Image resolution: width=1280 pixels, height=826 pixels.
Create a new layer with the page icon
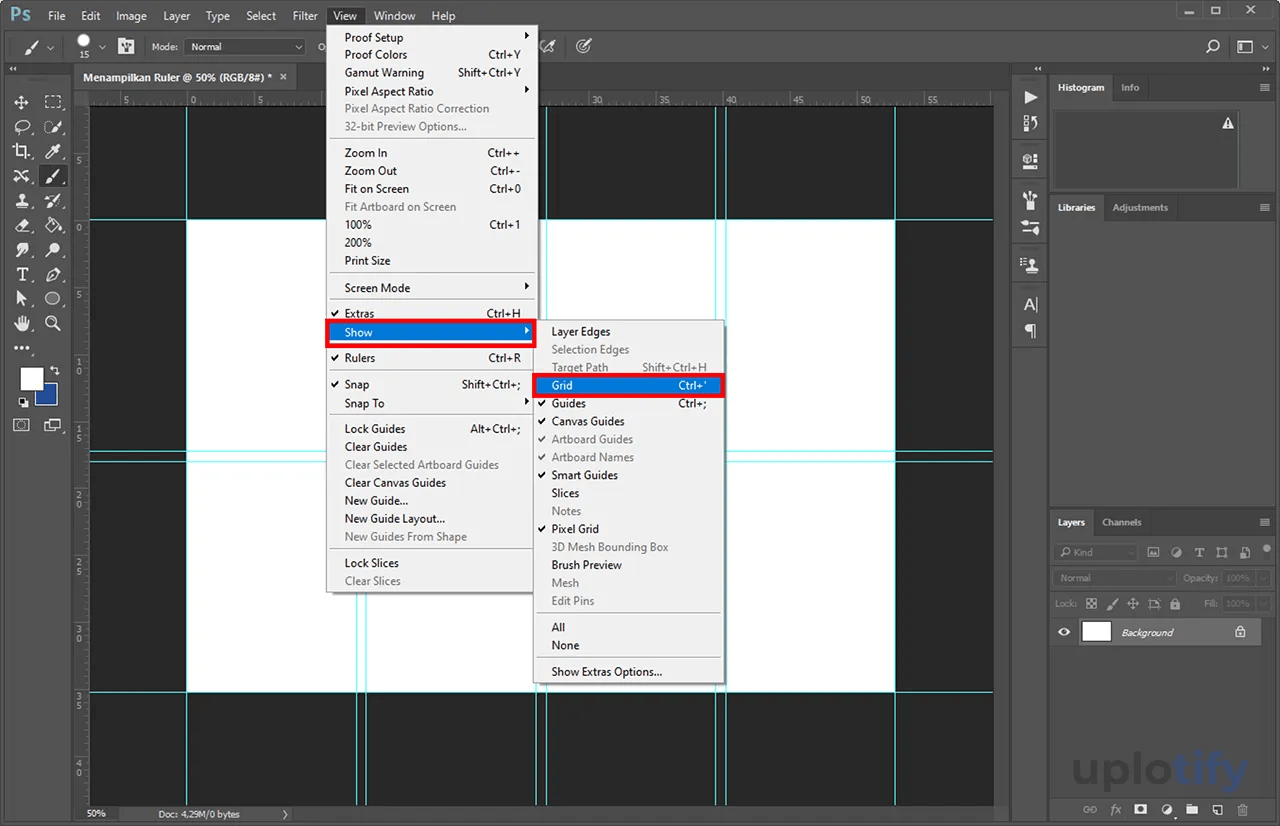point(1217,809)
